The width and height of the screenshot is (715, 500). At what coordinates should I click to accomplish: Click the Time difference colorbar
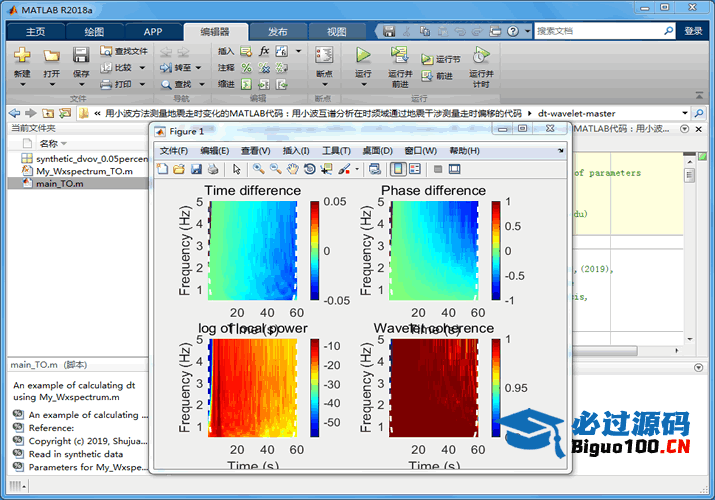click(x=315, y=250)
